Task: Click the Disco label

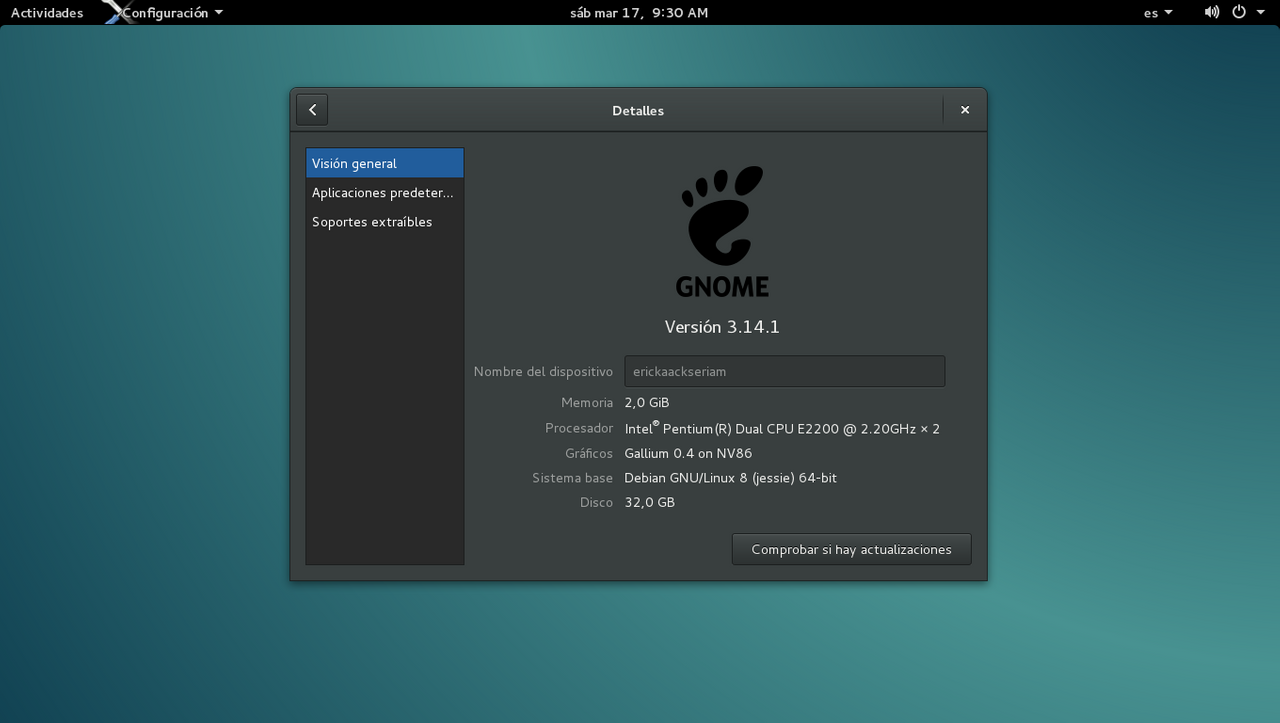Action: coord(596,502)
